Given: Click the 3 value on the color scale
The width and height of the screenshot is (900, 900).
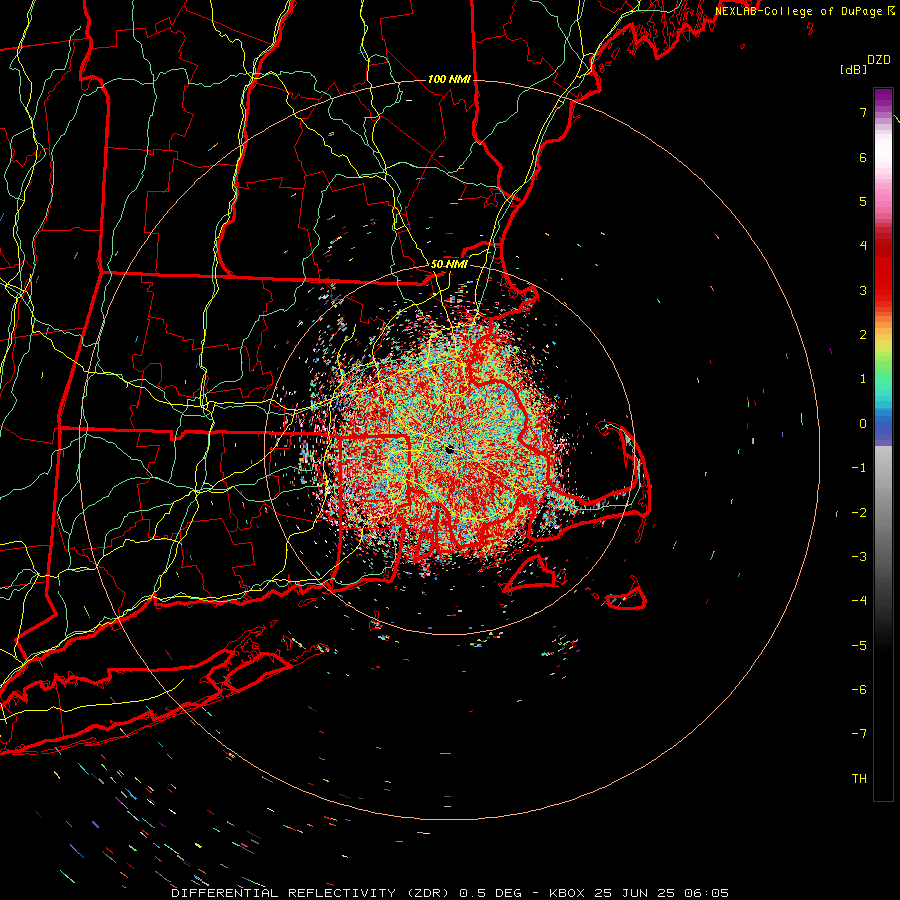Looking at the screenshot, I should [x=863, y=290].
